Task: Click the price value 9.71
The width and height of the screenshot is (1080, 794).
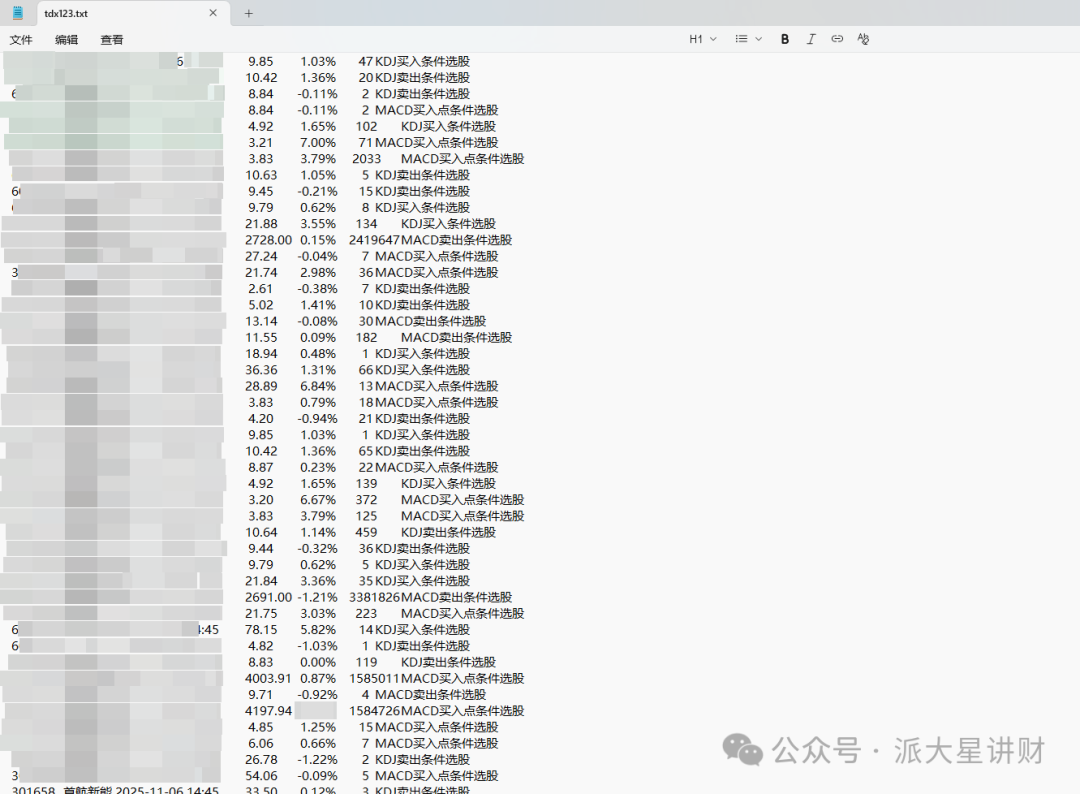Action: pos(260,695)
